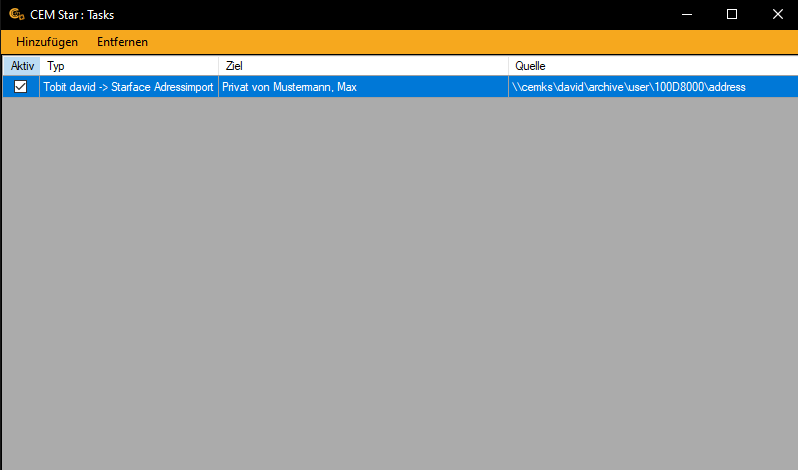Select the Tobit david -> Starface Adressimport cell
The width and height of the screenshot is (798, 470).
[128, 87]
